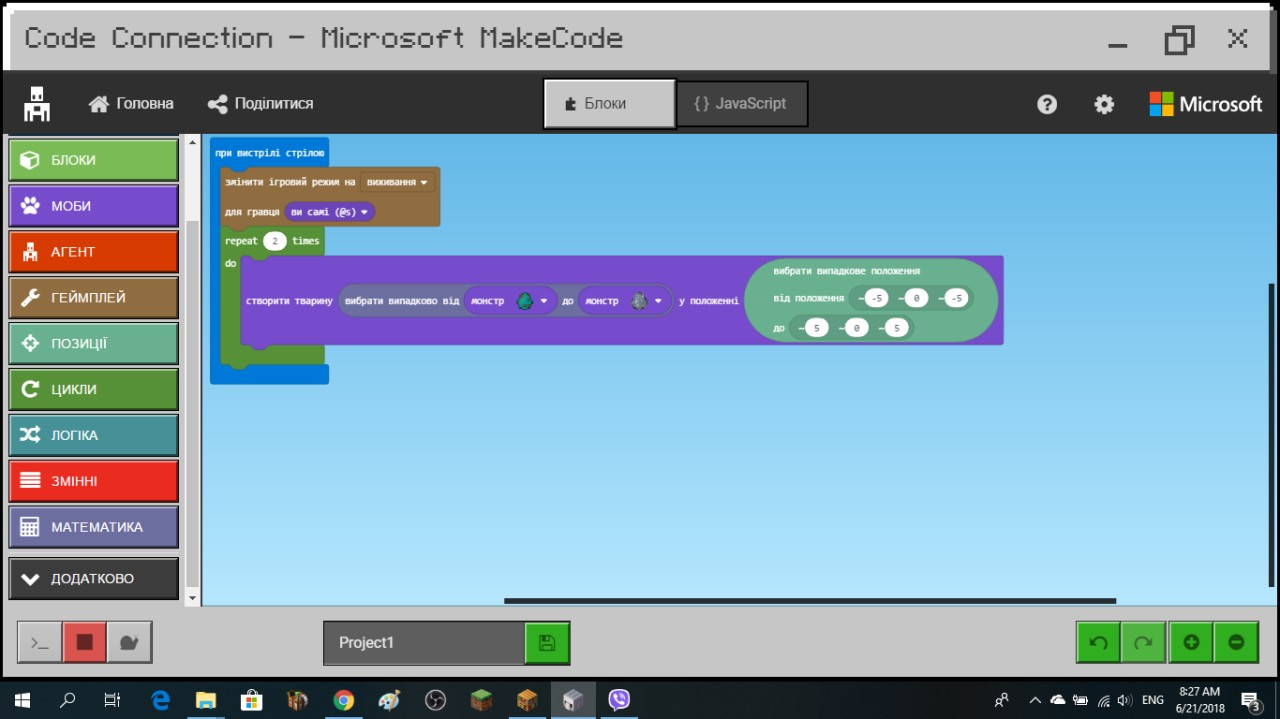This screenshot has width=1280, height=719.
Task: Open the ПОЗИЦІЇ category
Action: (93, 344)
